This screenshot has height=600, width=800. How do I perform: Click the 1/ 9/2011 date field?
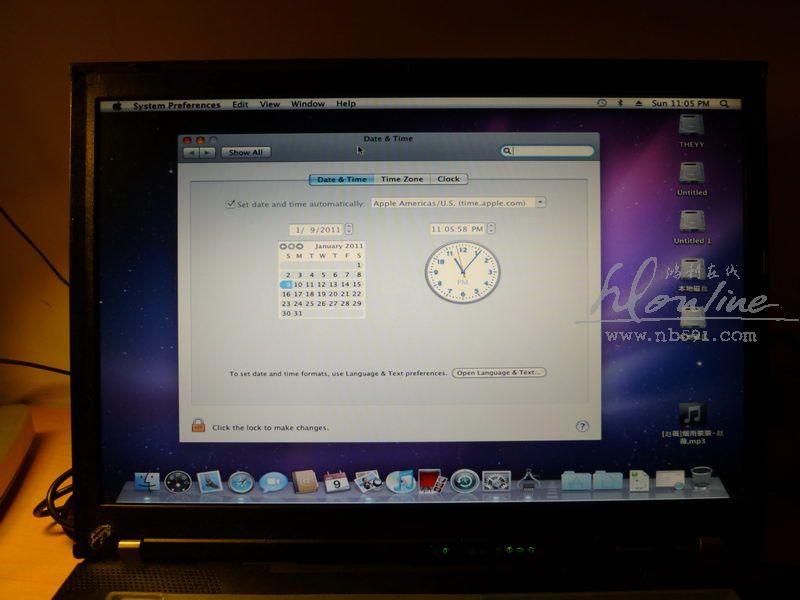click(x=317, y=229)
